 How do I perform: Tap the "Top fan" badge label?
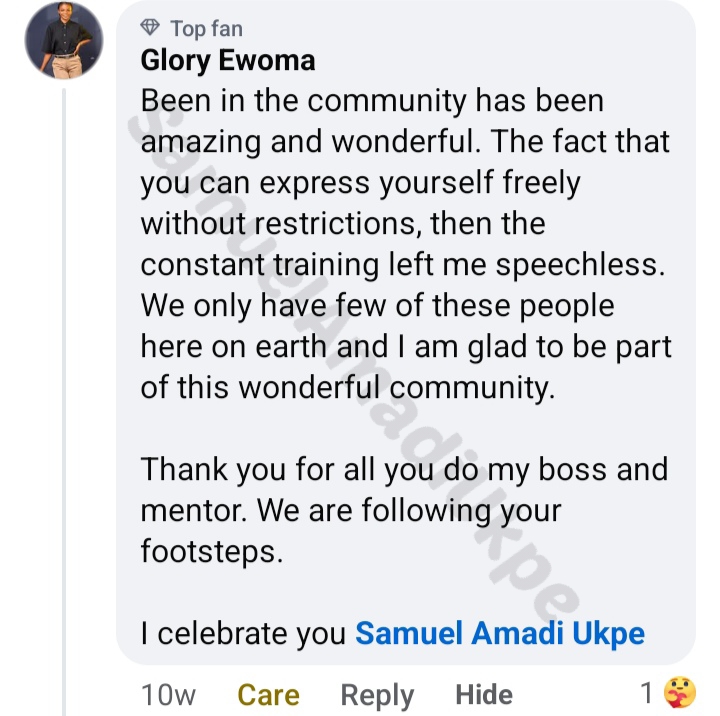pos(205,28)
